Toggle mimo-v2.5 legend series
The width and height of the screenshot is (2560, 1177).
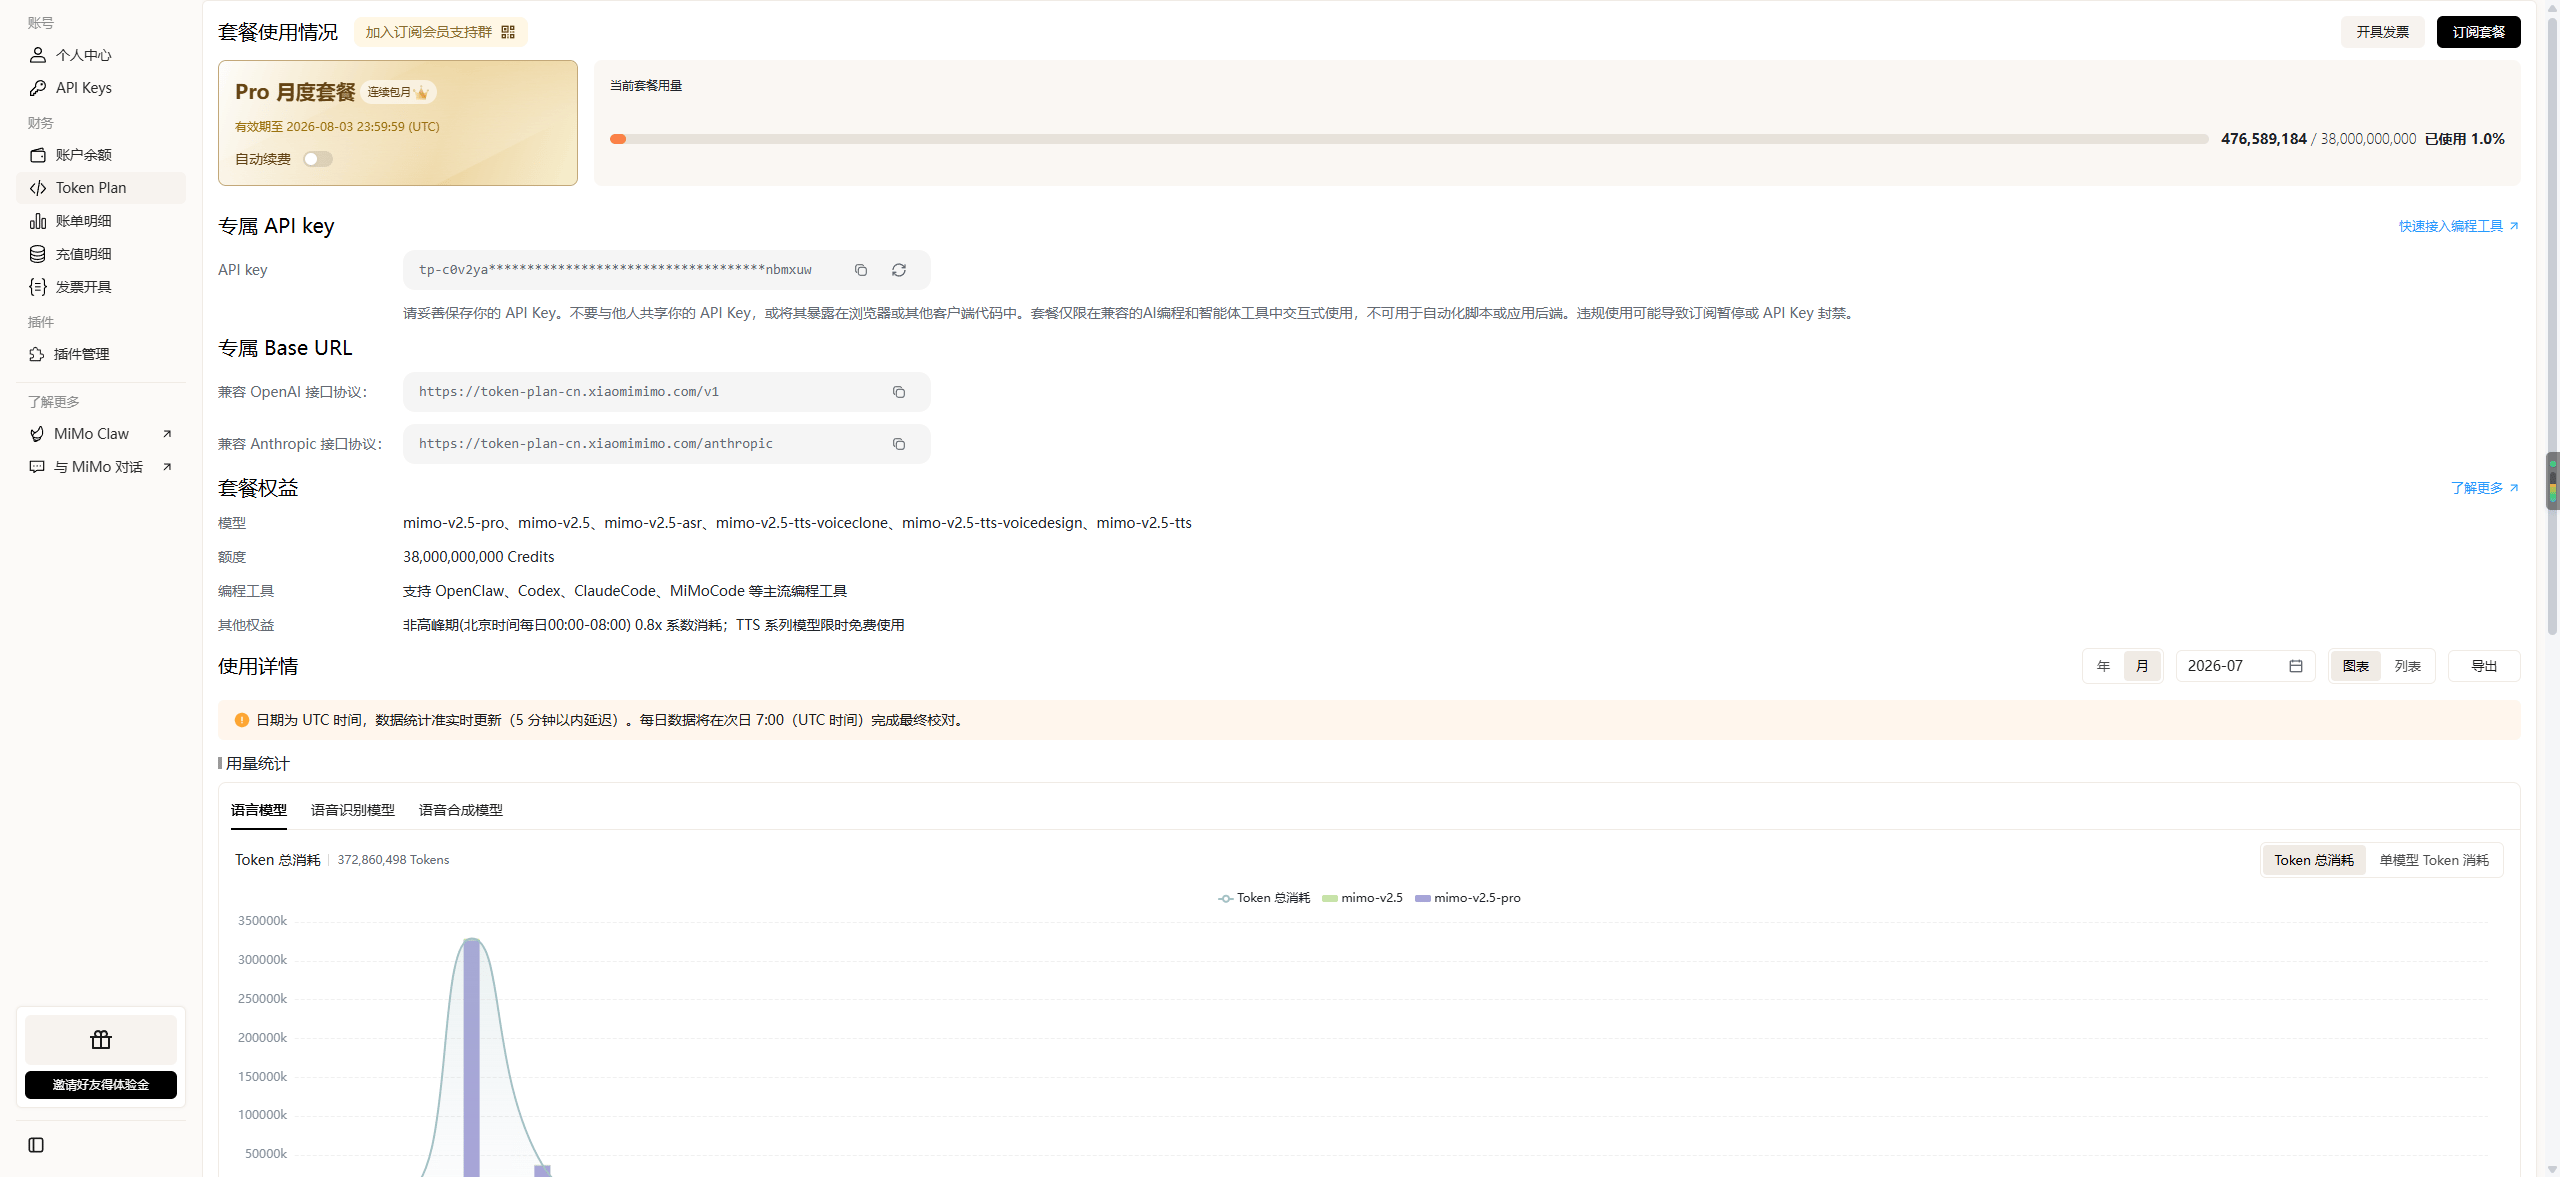point(1362,898)
